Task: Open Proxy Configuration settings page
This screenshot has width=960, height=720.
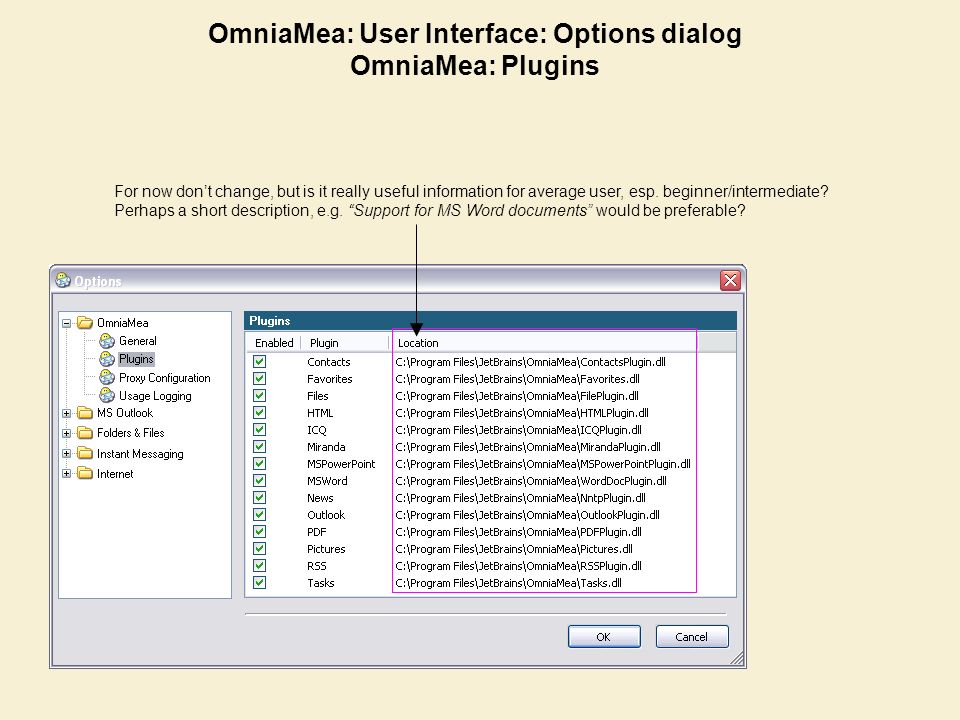Action: [x=165, y=378]
